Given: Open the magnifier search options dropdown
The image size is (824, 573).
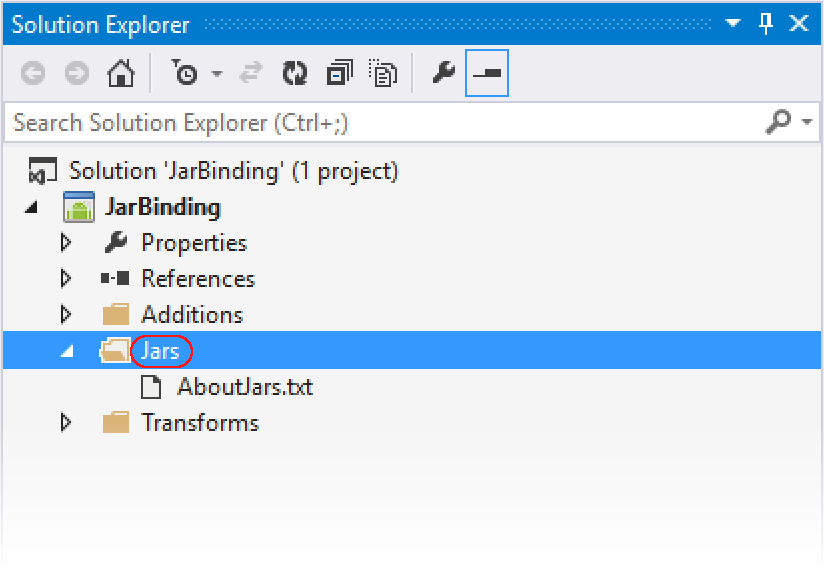Looking at the screenshot, I should (x=807, y=122).
